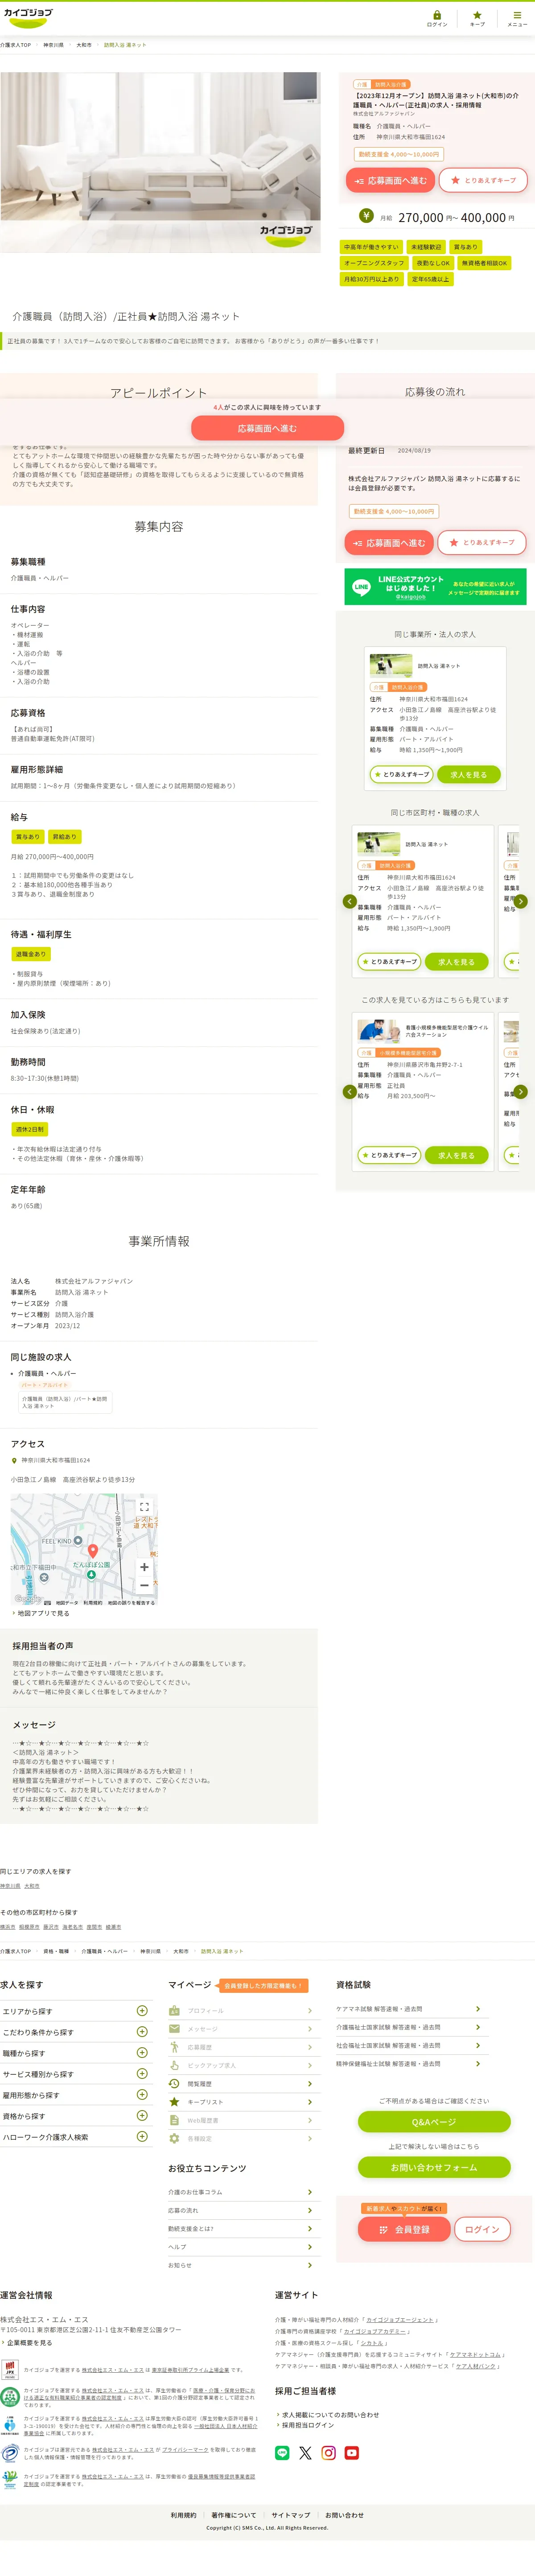Open the Instagram icon in footer
The height and width of the screenshot is (2576, 535).
click(328, 2452)
